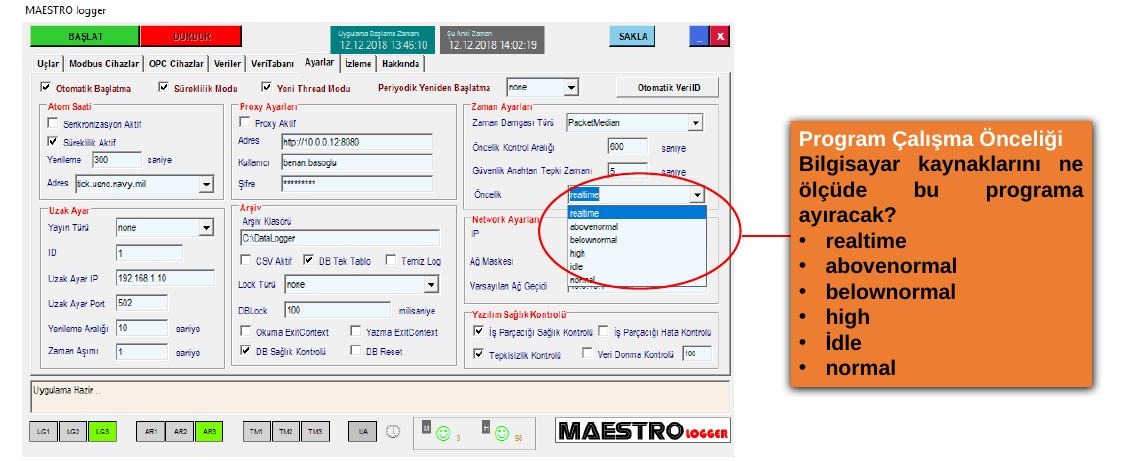Switch to the Modbus Cihazlar tab
The width and height of the screenshot is (1134, 461).
[105, 64]
